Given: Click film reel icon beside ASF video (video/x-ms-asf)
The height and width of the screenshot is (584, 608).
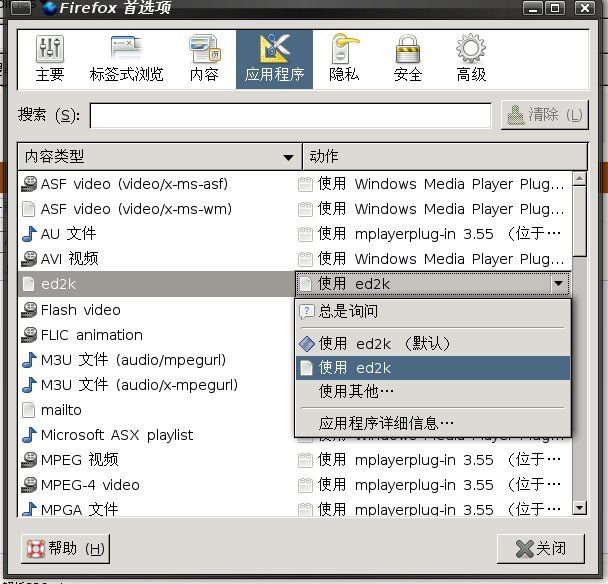Looking at the screenshot, I should click(29, 184).
